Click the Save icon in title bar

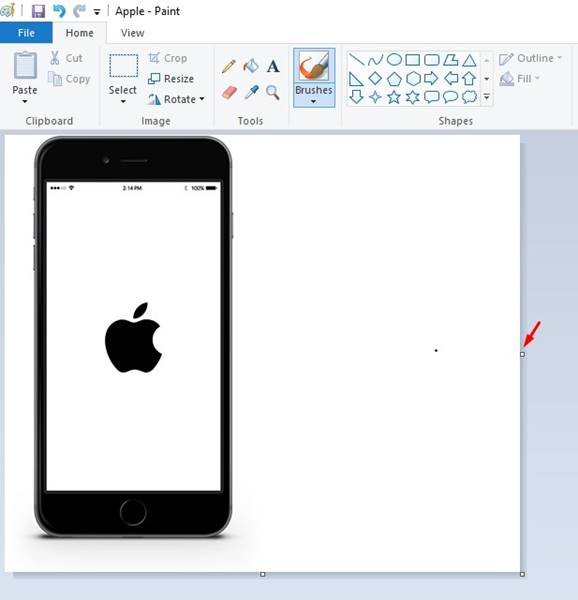pos(38,11)
